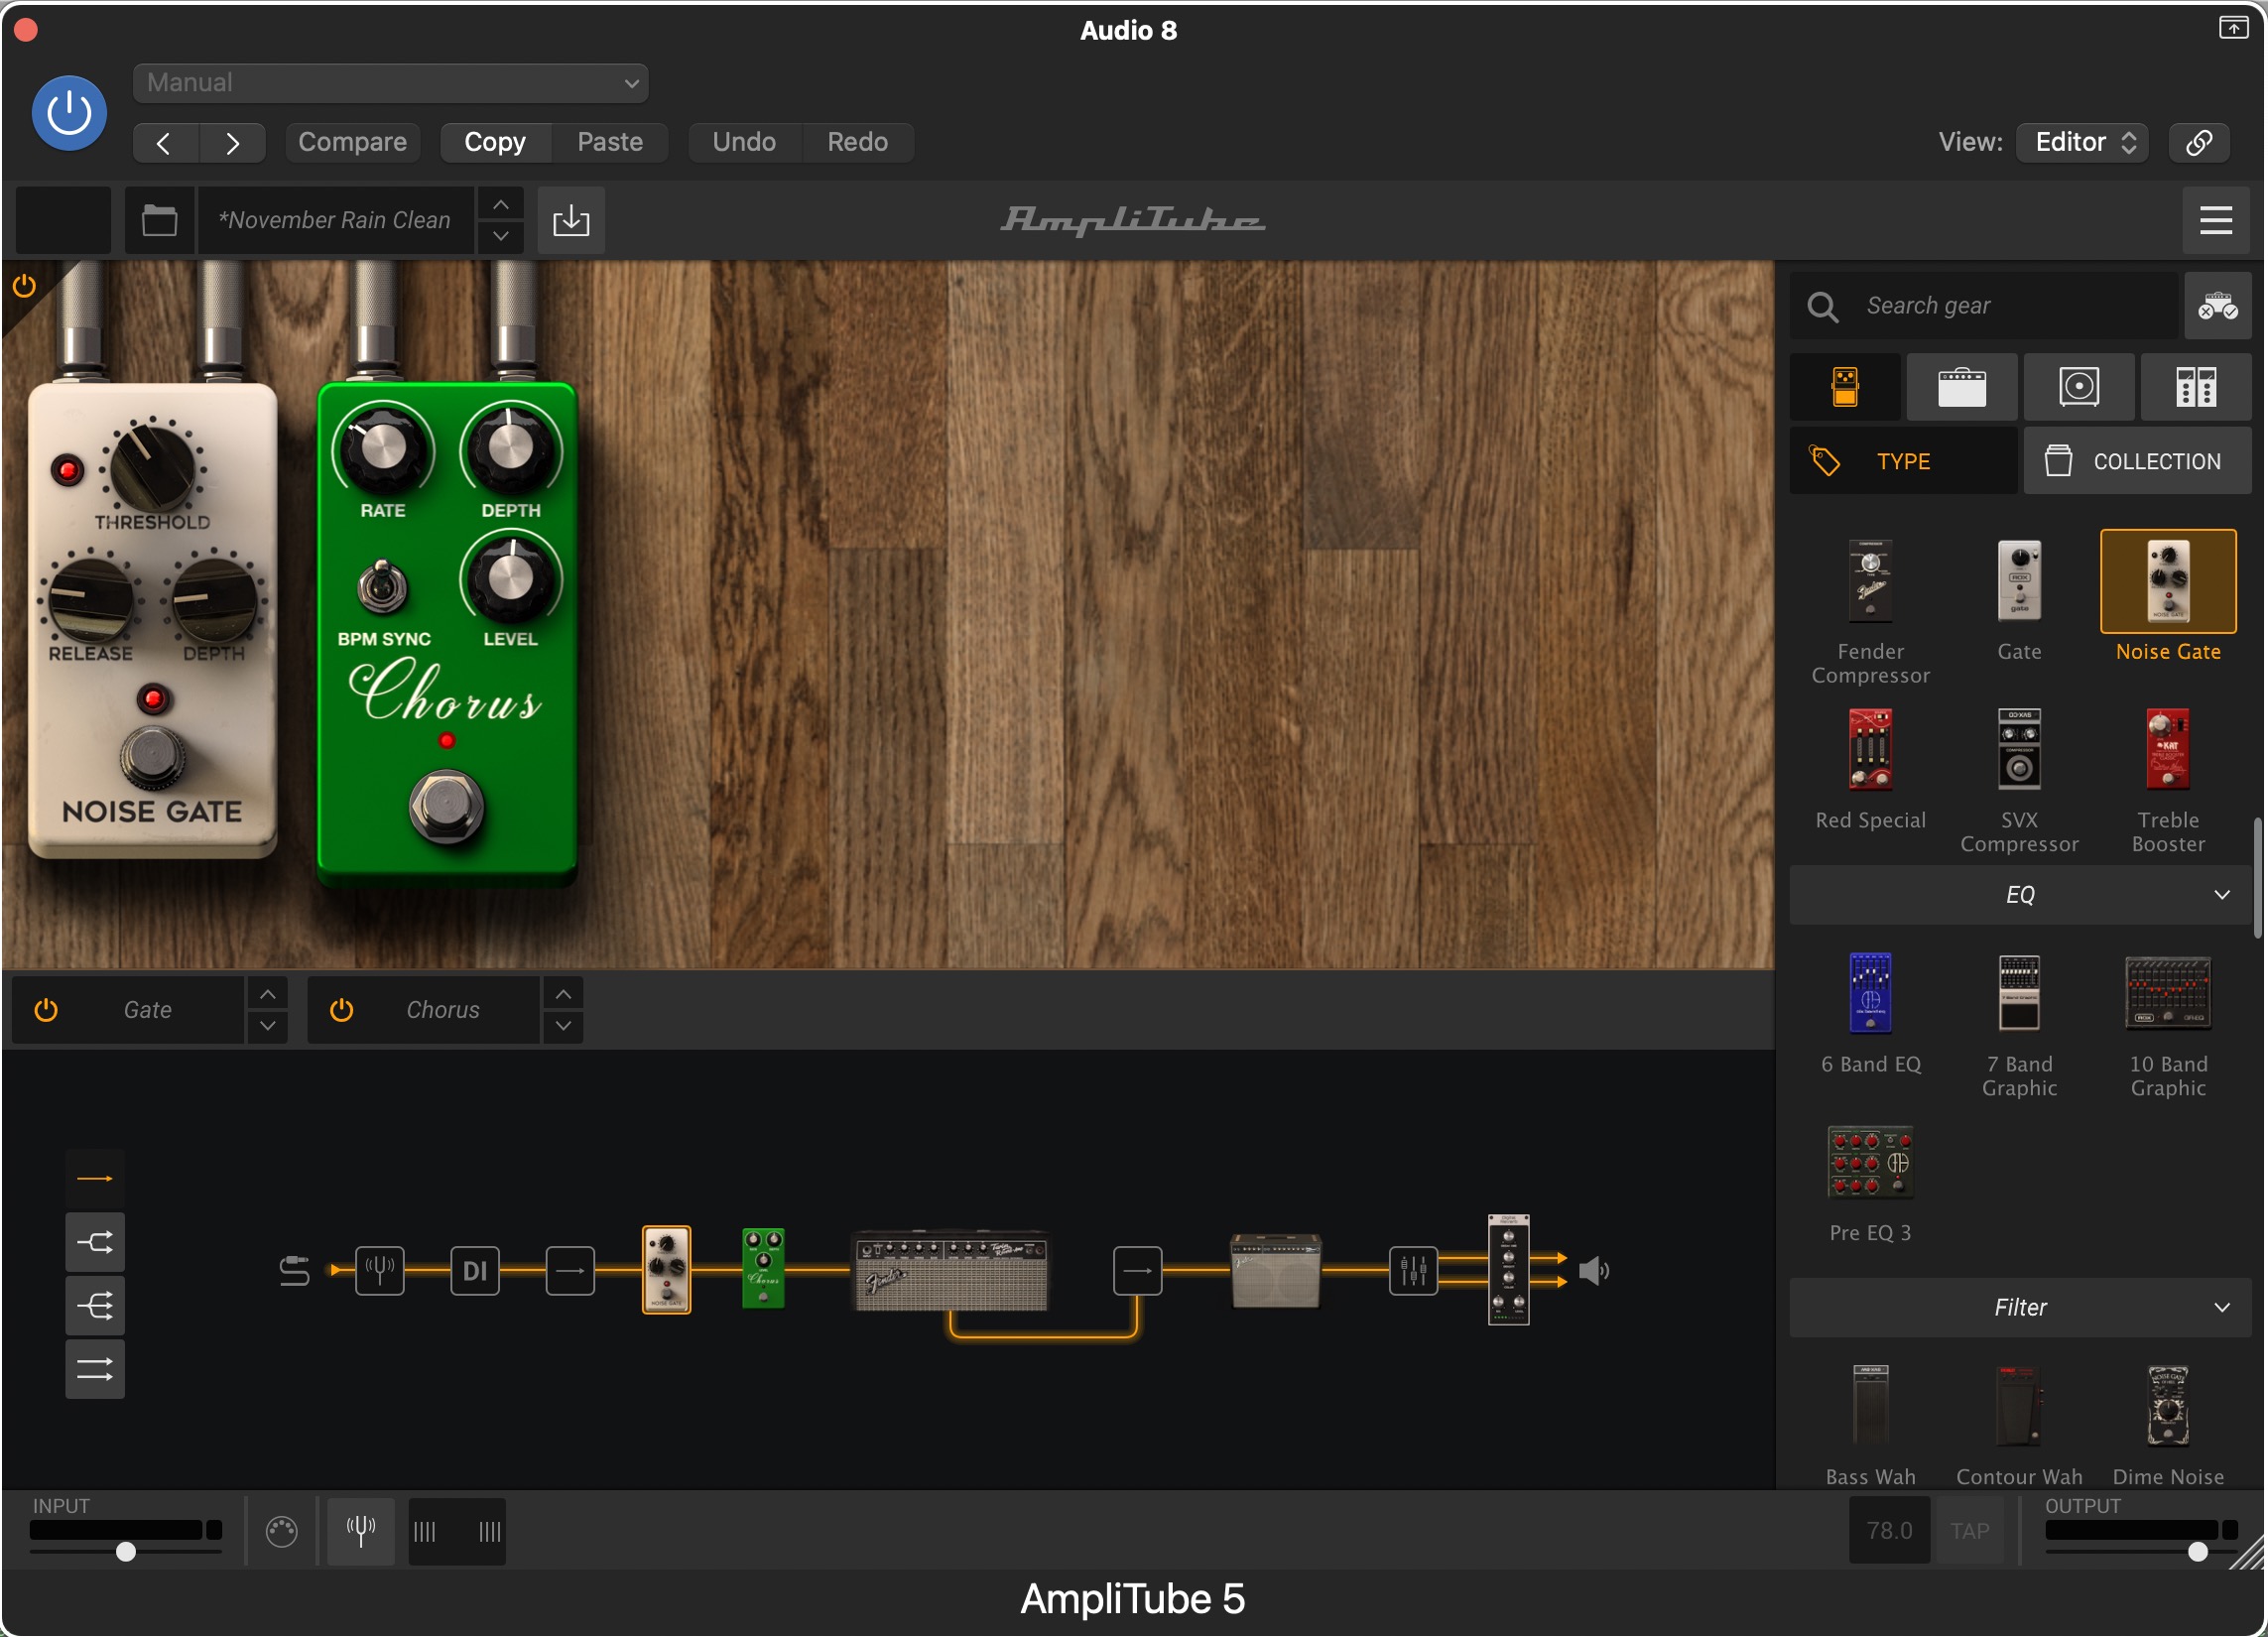Image resolution: width=2268 pixels, height=1637 pixels.
Task: Select the Fender amp in signal chain
Action: tap(951, 1270)
